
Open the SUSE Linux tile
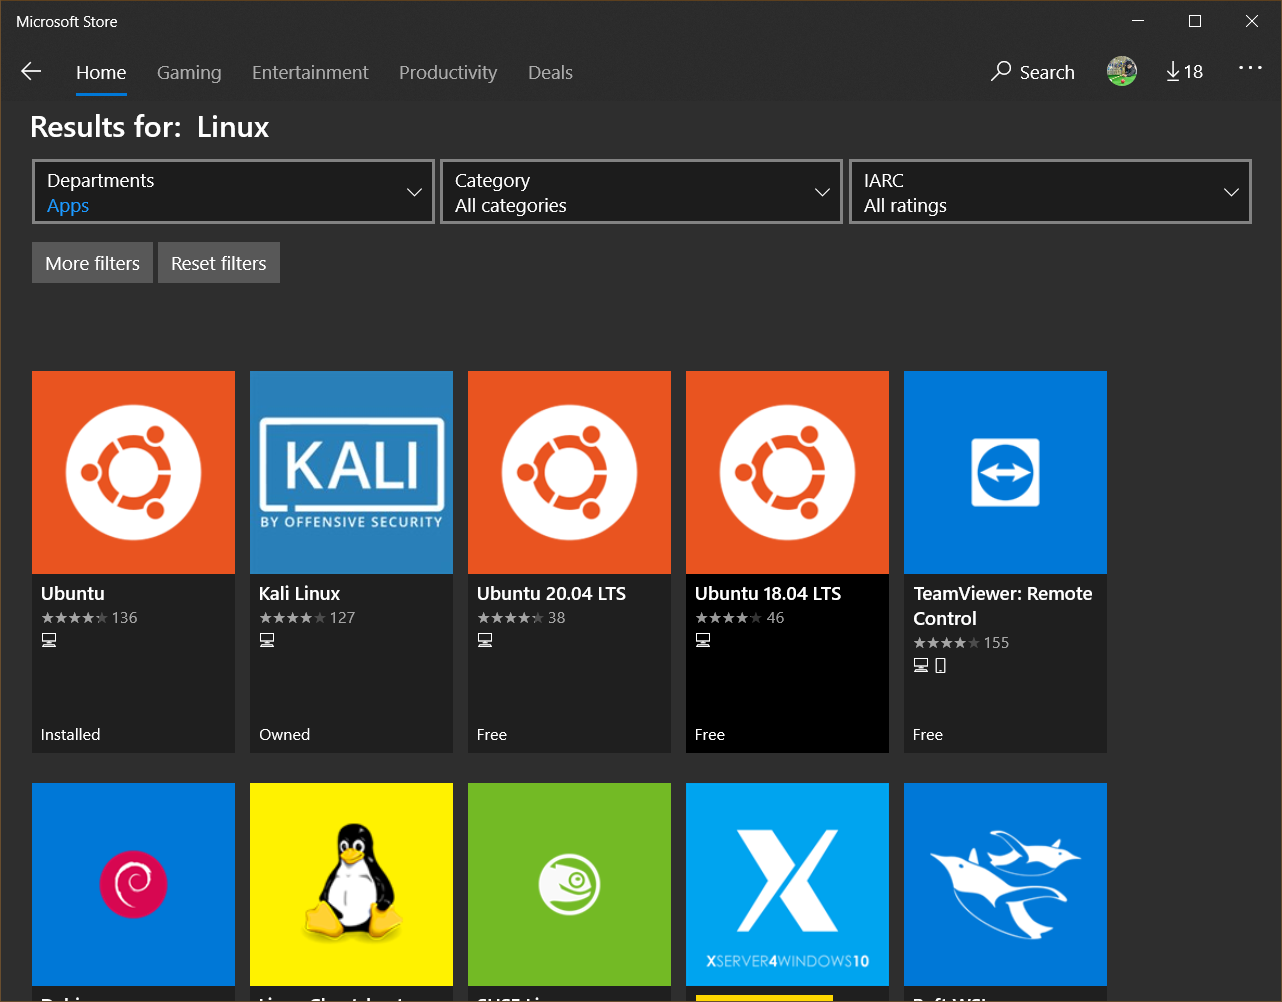(x=569, y=884)
